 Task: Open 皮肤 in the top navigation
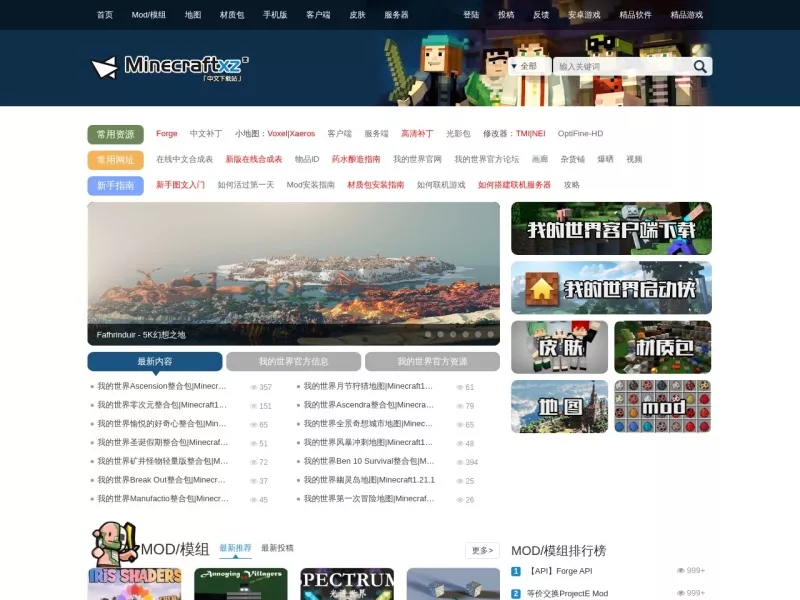(x=357, y=15)
